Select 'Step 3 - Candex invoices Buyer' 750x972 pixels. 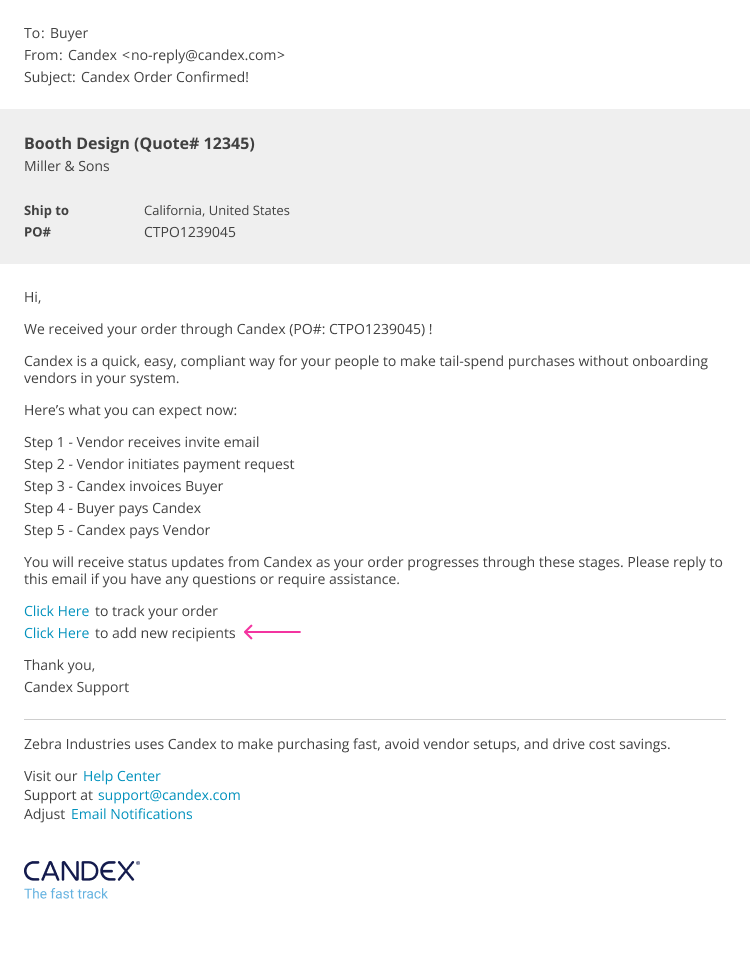tap(123, 486)
